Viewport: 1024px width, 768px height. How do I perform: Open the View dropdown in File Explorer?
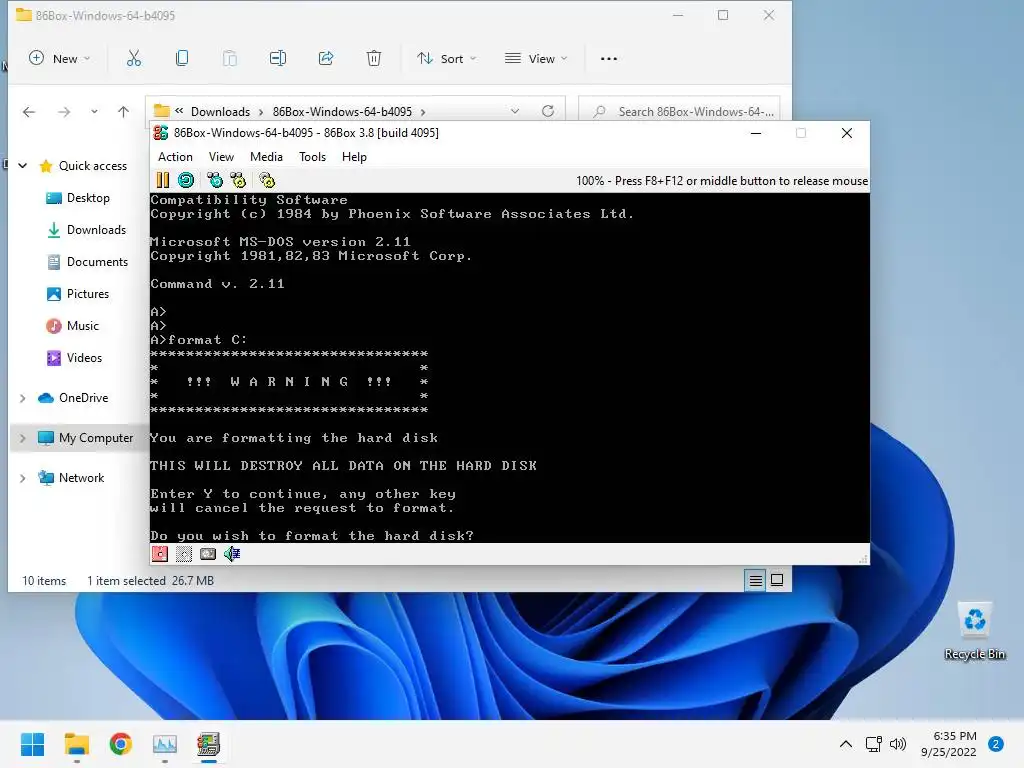[536, 58]
